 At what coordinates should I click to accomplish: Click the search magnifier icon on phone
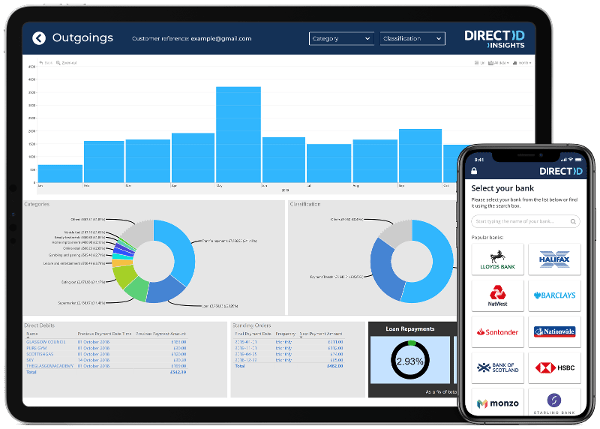pos(573,222)
